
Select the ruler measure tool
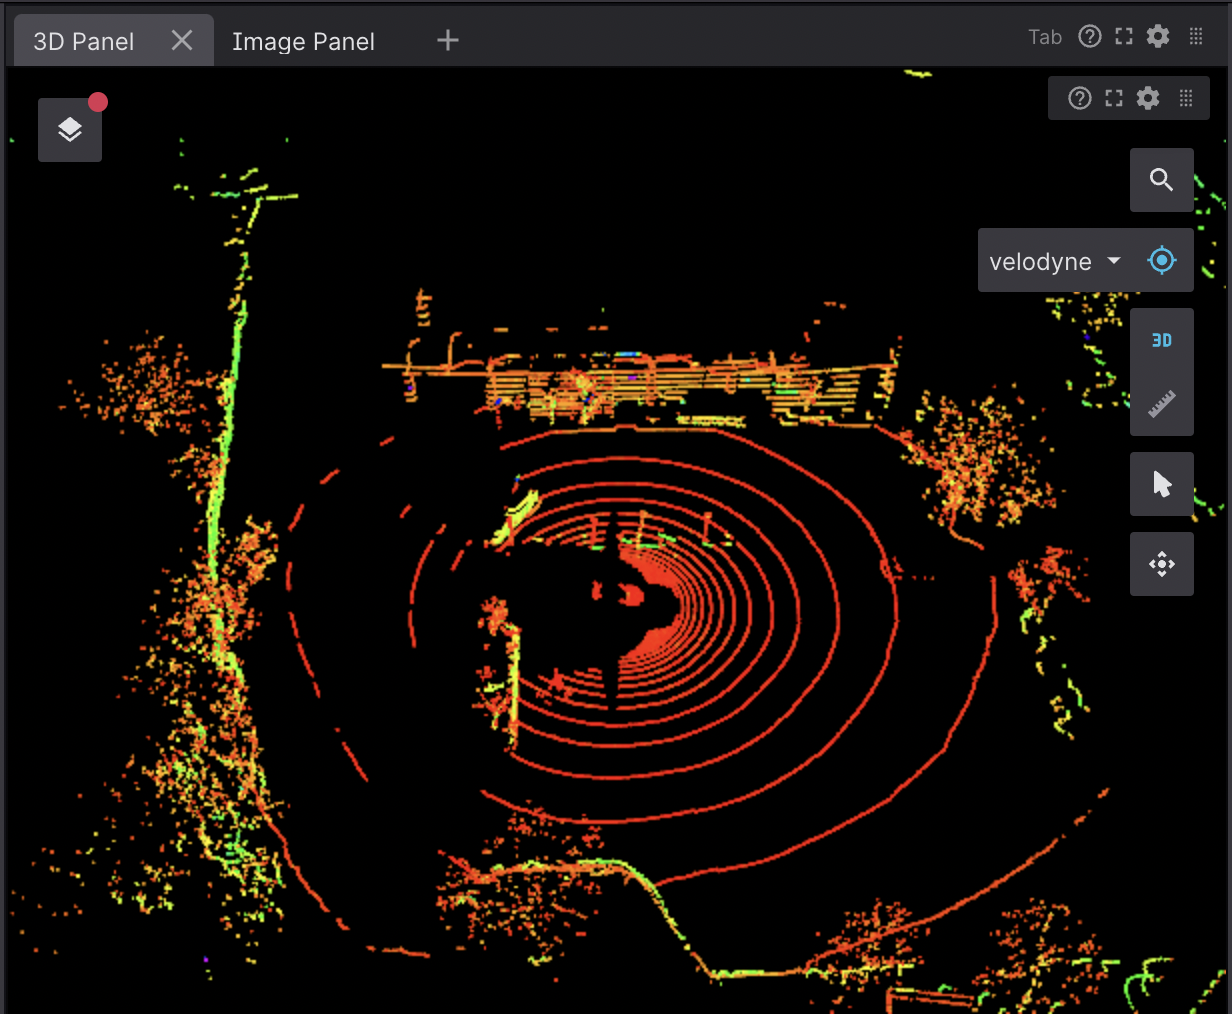(1161, 404)
